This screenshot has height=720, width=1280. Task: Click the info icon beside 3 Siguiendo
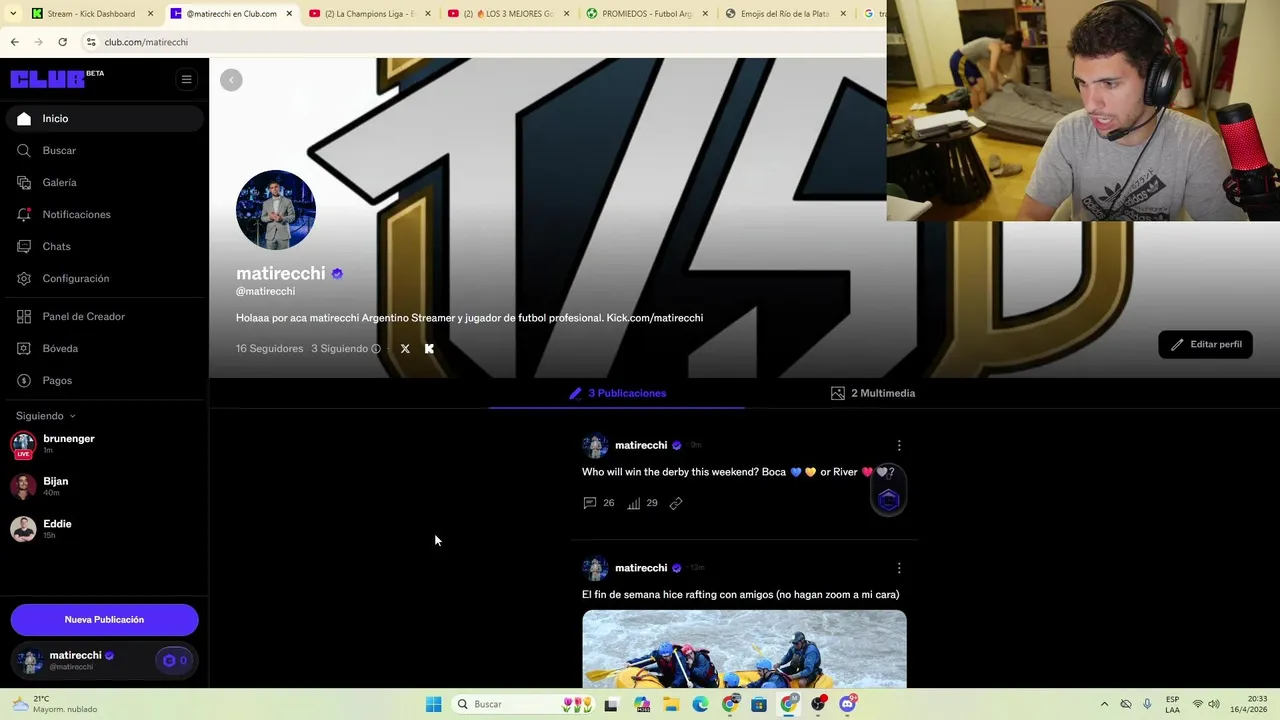tap(376, 349)
